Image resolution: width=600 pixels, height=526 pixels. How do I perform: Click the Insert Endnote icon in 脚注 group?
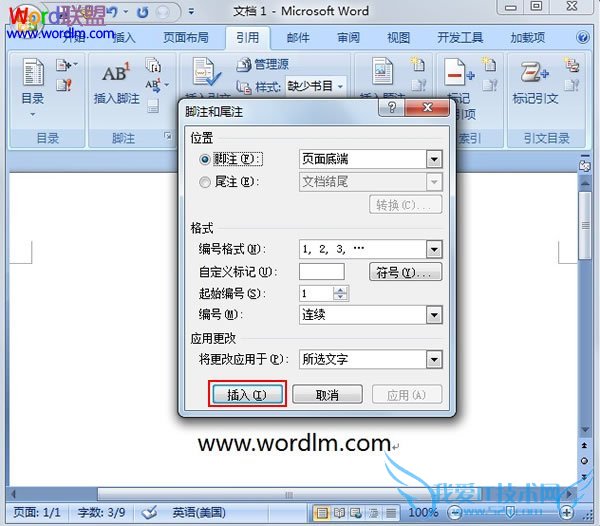tap(153, 65)
